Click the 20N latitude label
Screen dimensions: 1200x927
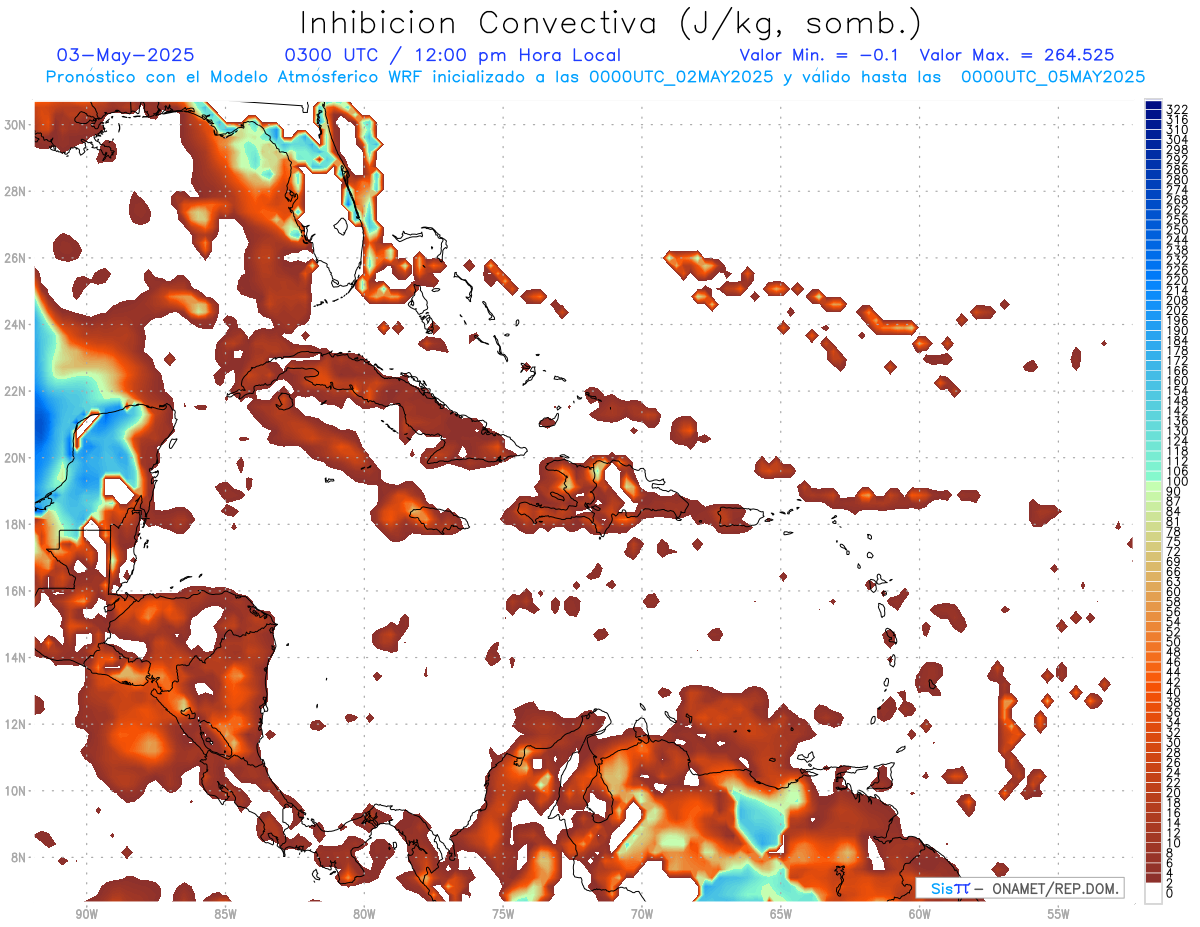point(17,458)
